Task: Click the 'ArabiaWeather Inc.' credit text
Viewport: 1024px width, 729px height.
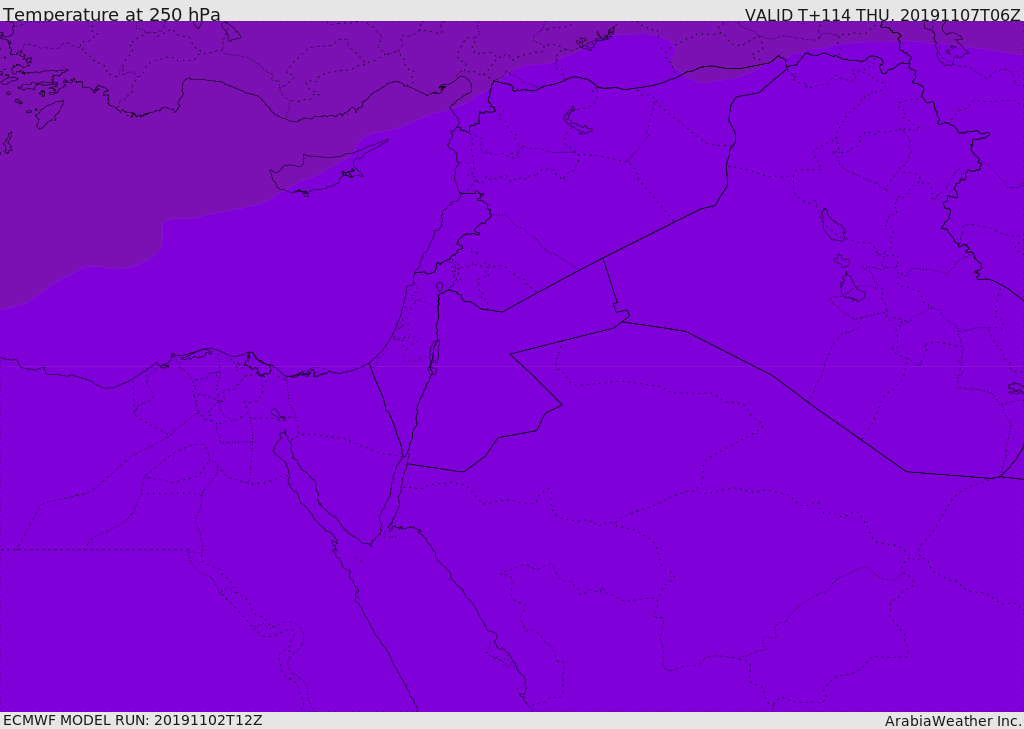Action: [953, 721]
